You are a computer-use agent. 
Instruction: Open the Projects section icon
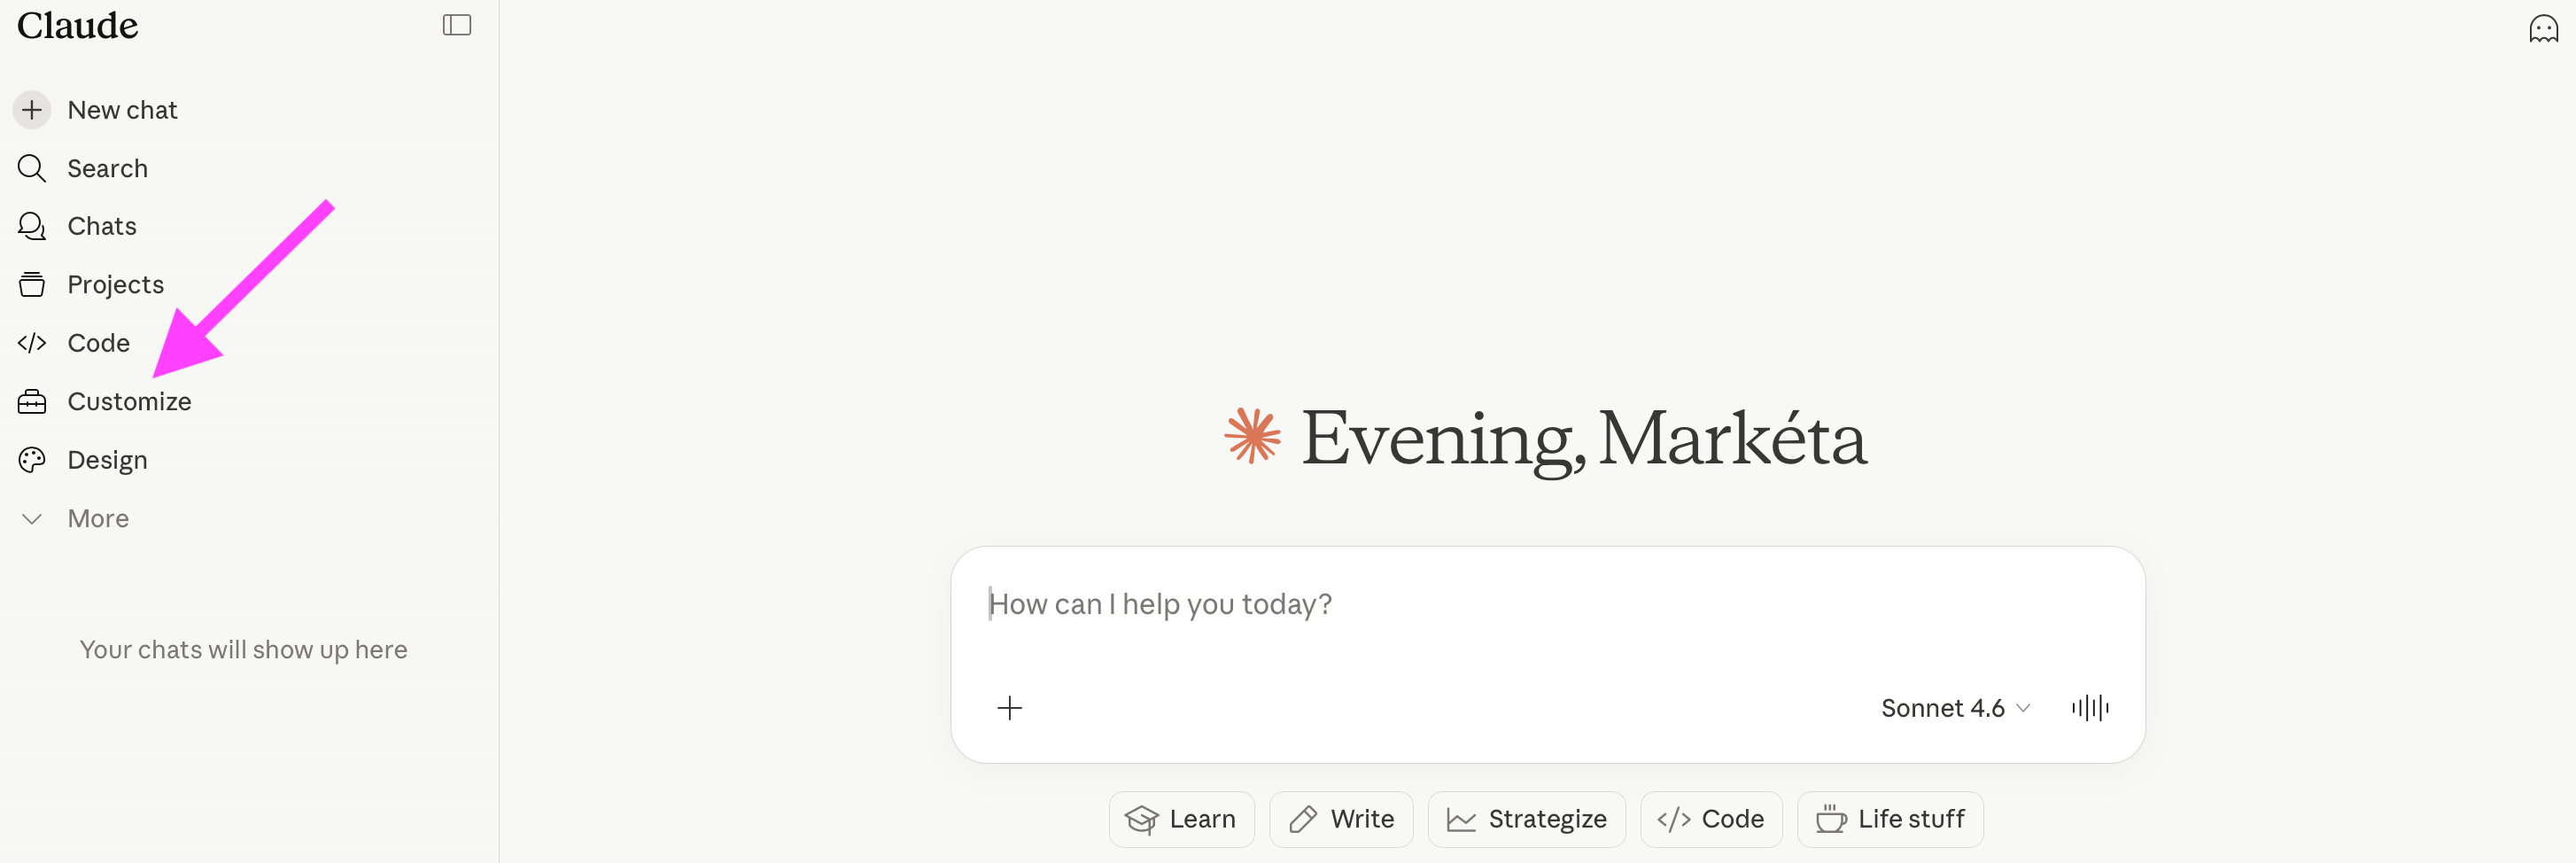click(x=32, y=285)
